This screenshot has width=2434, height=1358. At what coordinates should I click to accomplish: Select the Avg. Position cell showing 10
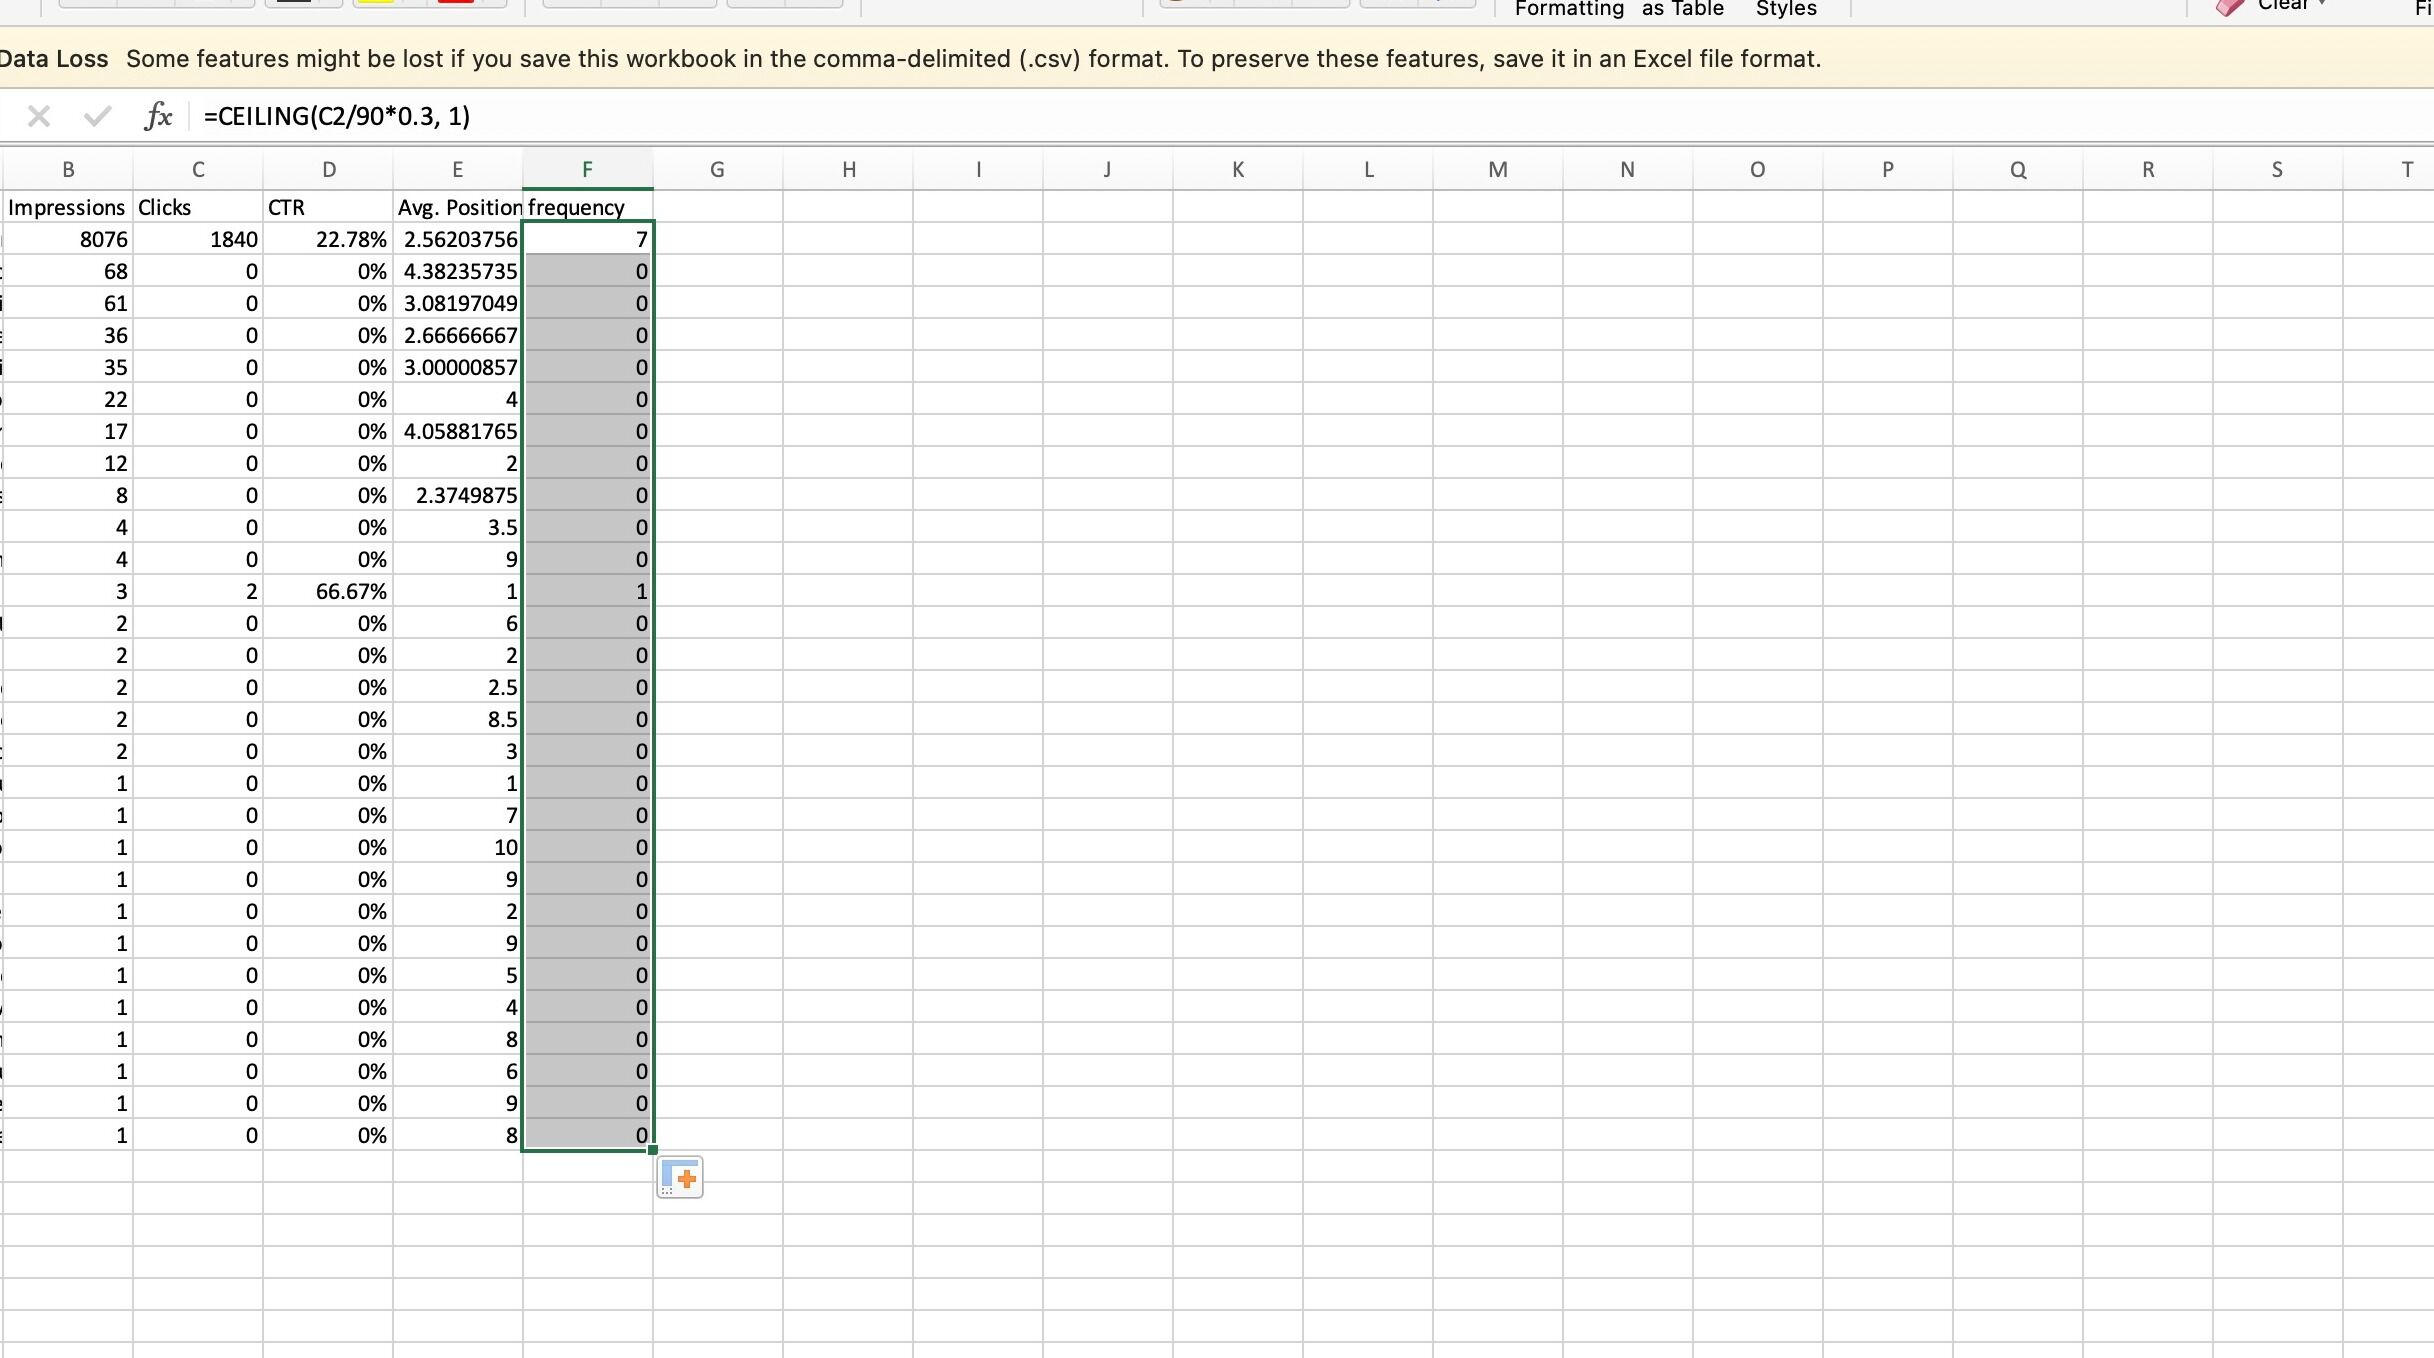458,847
